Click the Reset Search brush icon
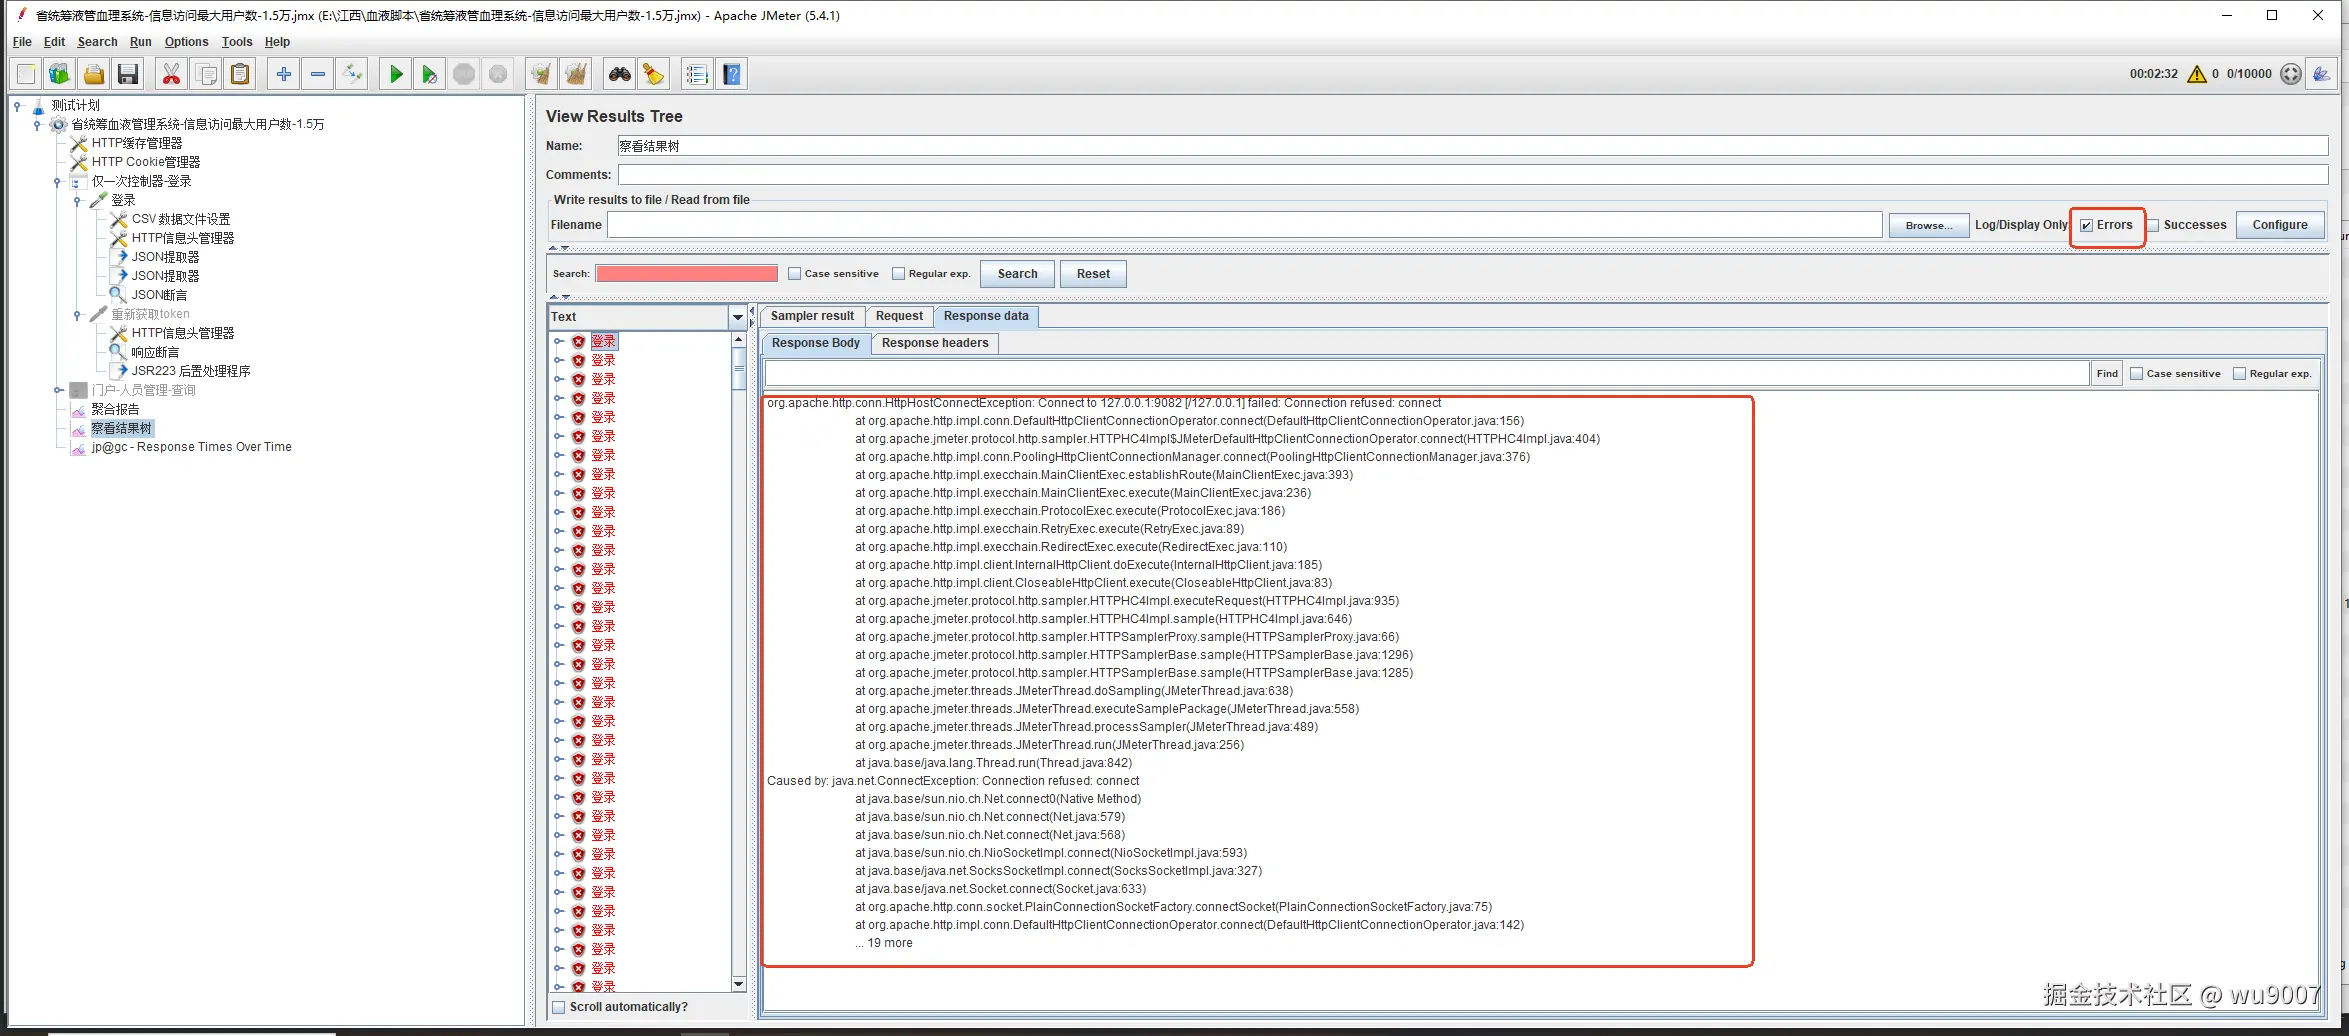The image size is (2349, 1036). (x=654, y=74)
